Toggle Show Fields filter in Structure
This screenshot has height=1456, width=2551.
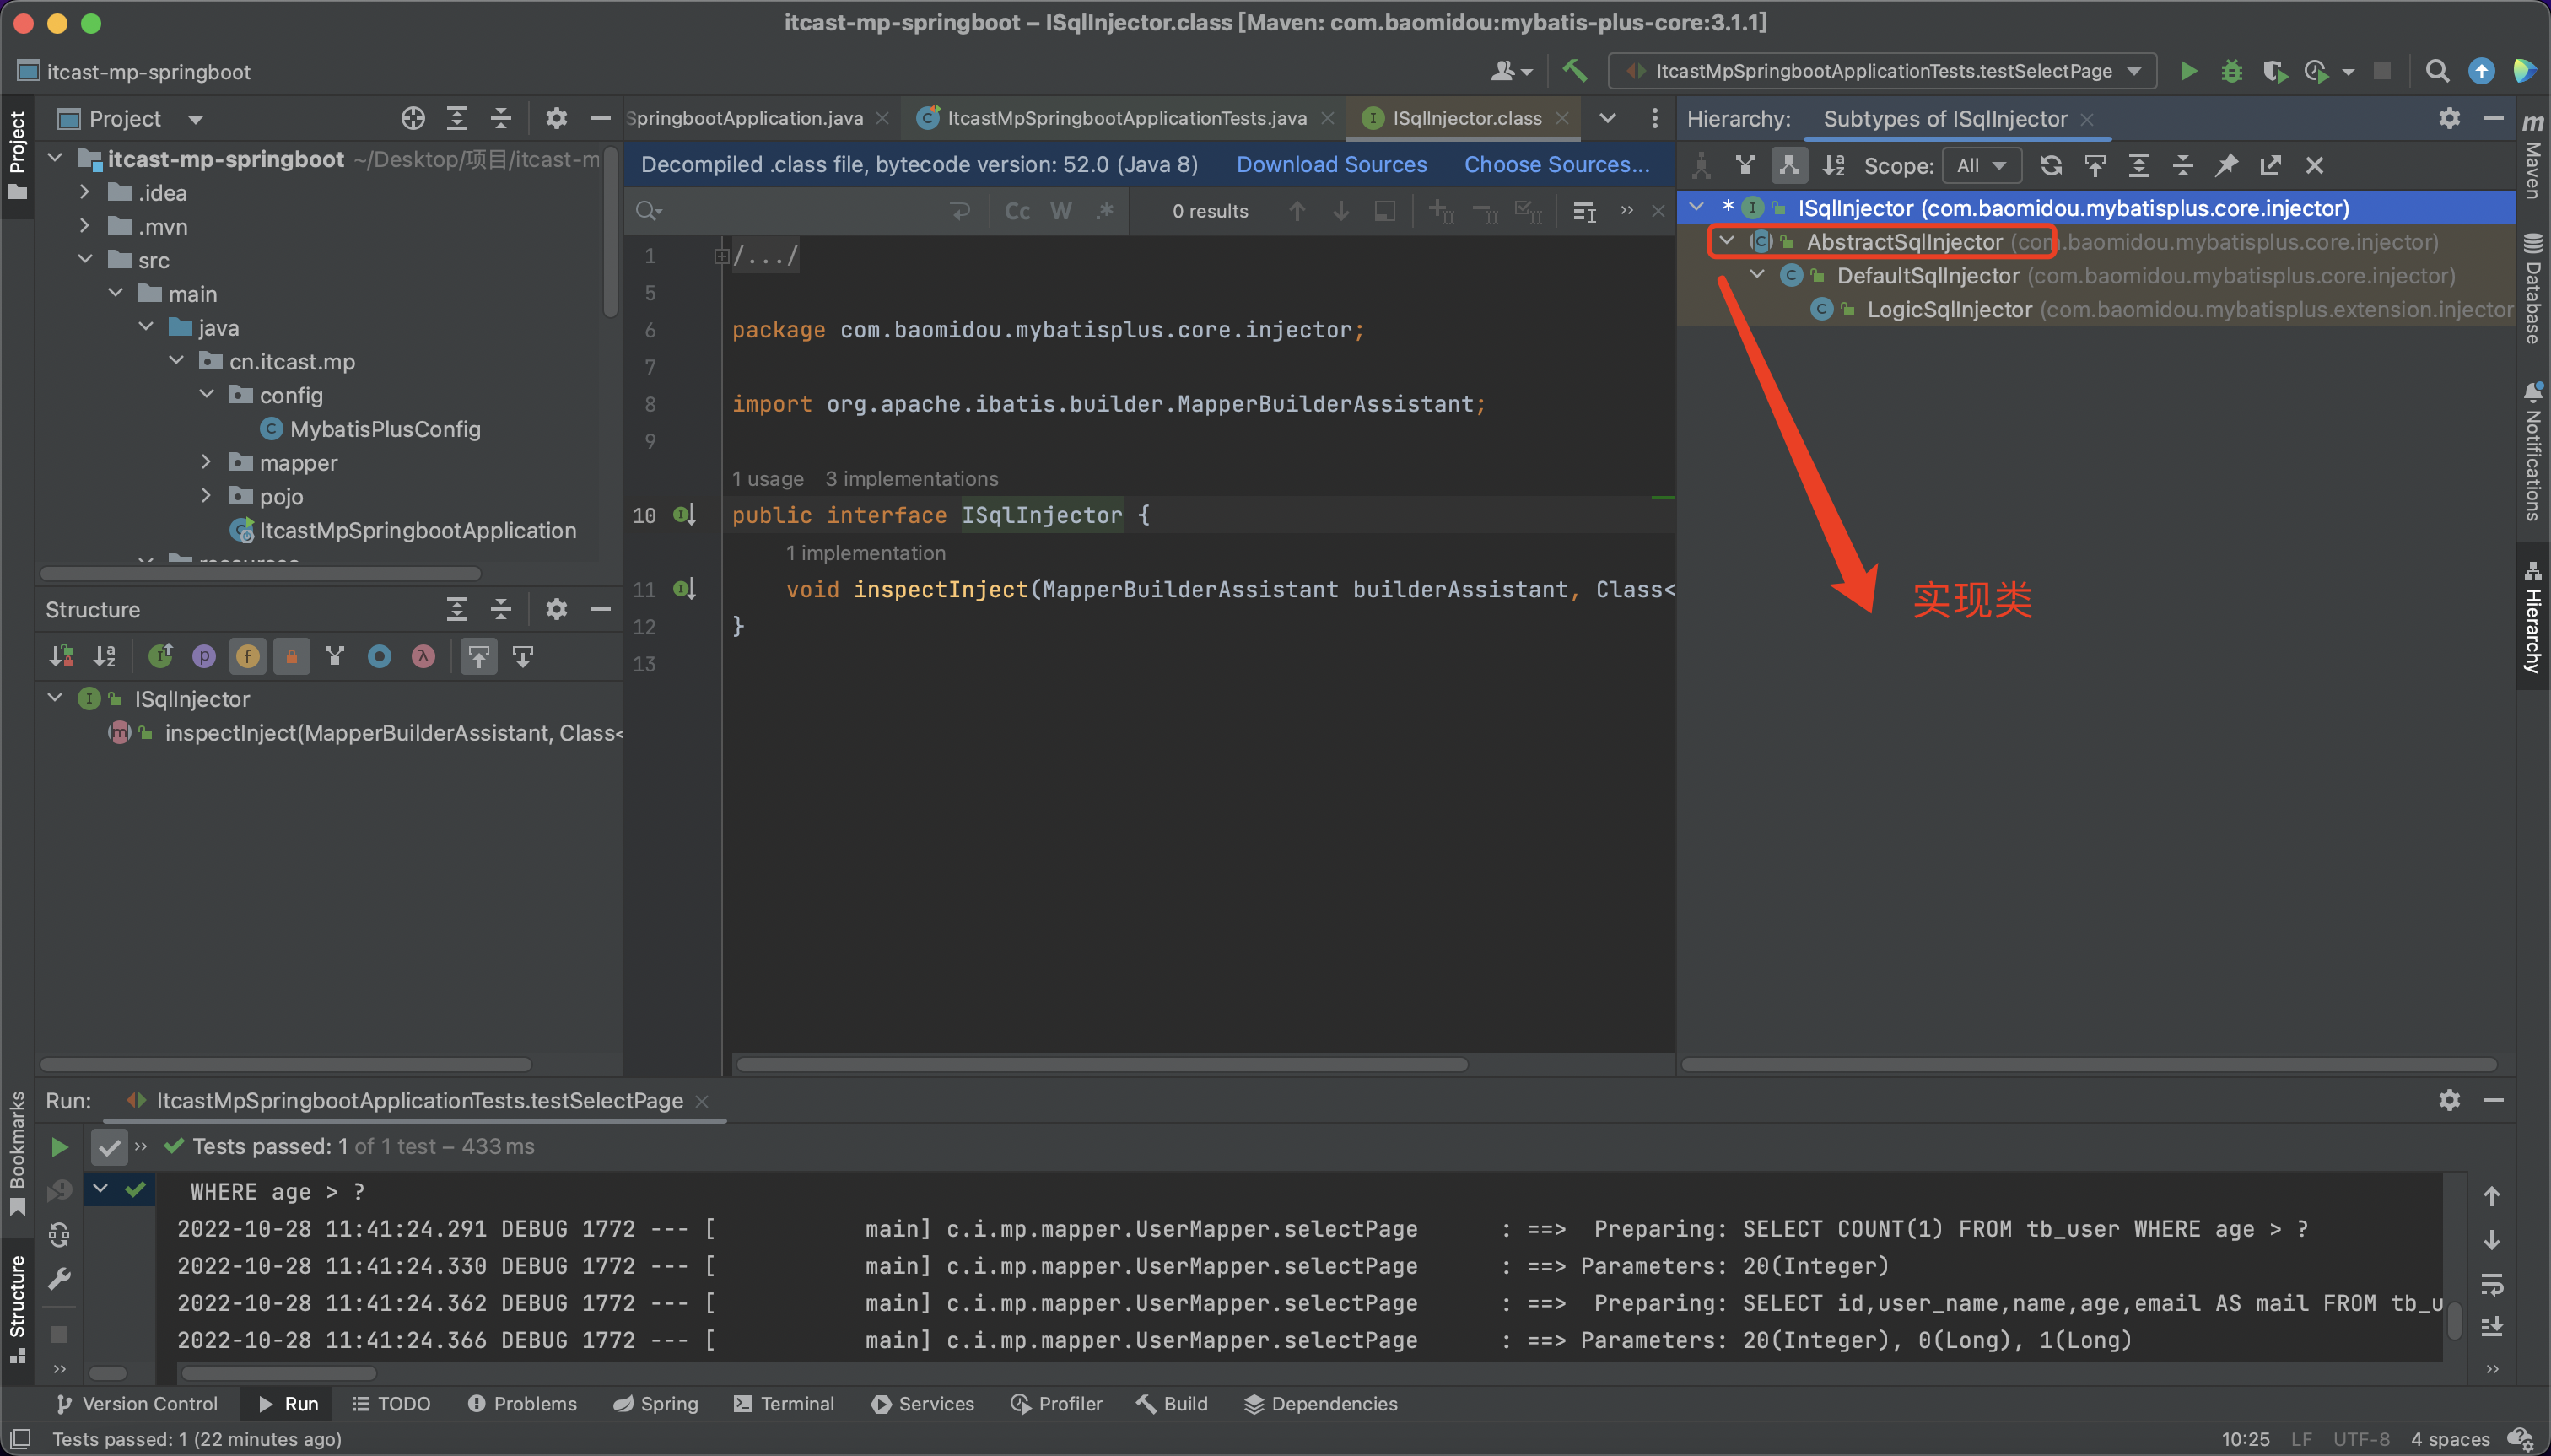[247, 657]
